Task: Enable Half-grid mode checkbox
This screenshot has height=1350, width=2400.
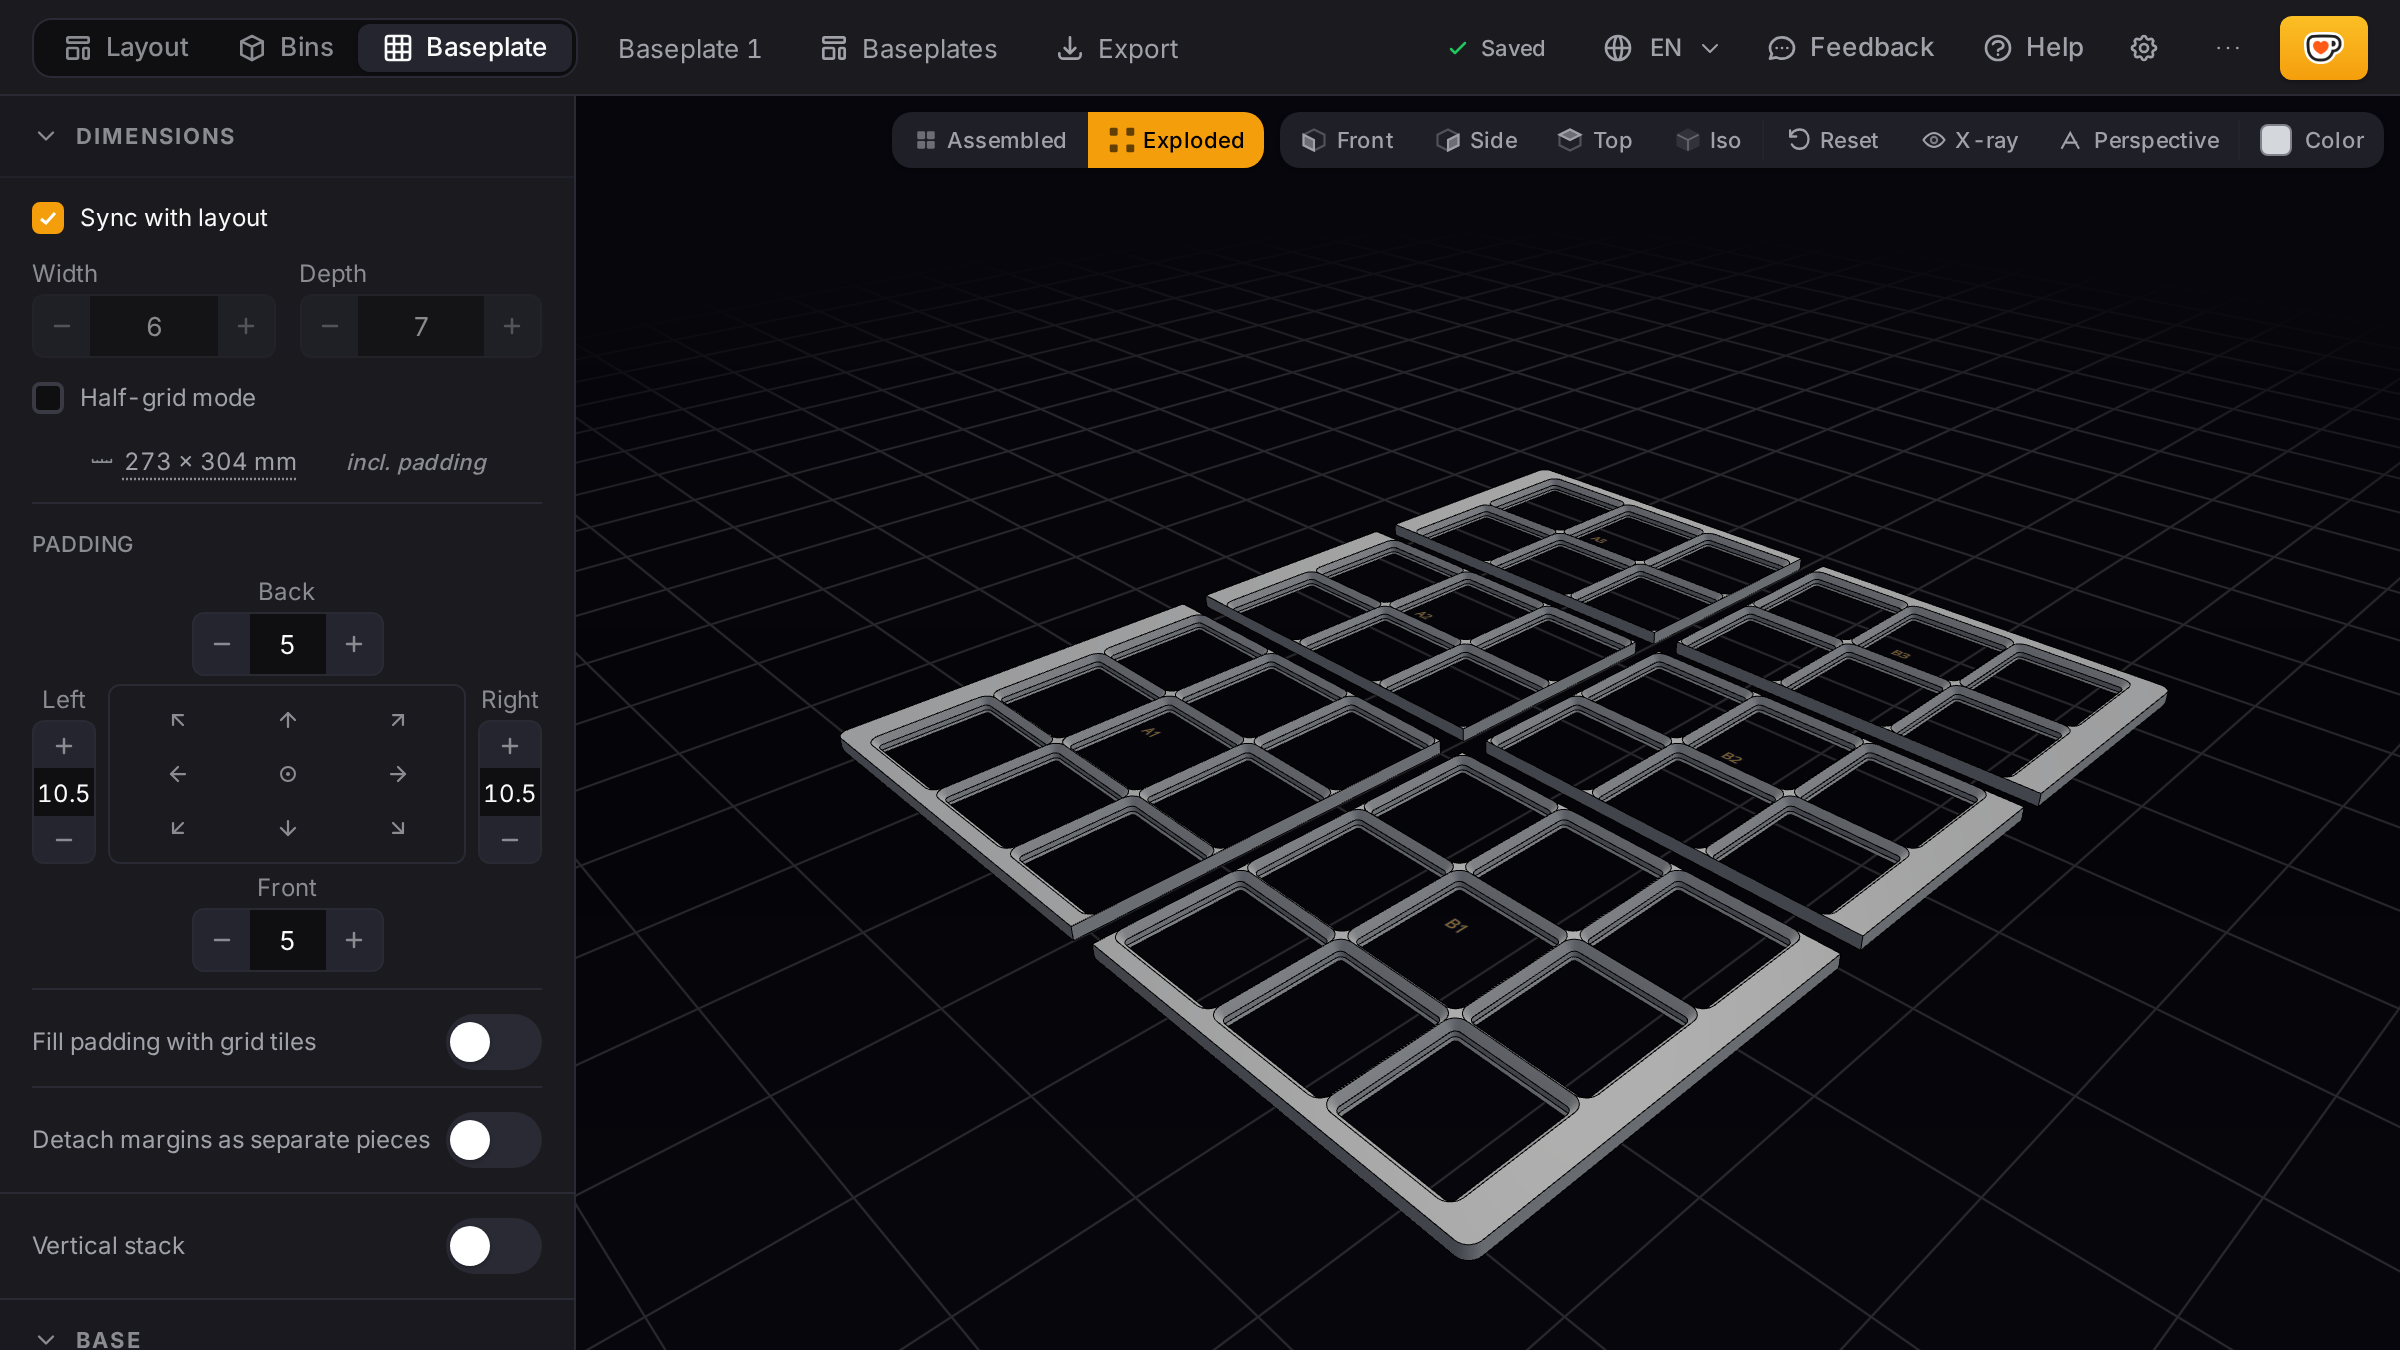Action: 48,398
